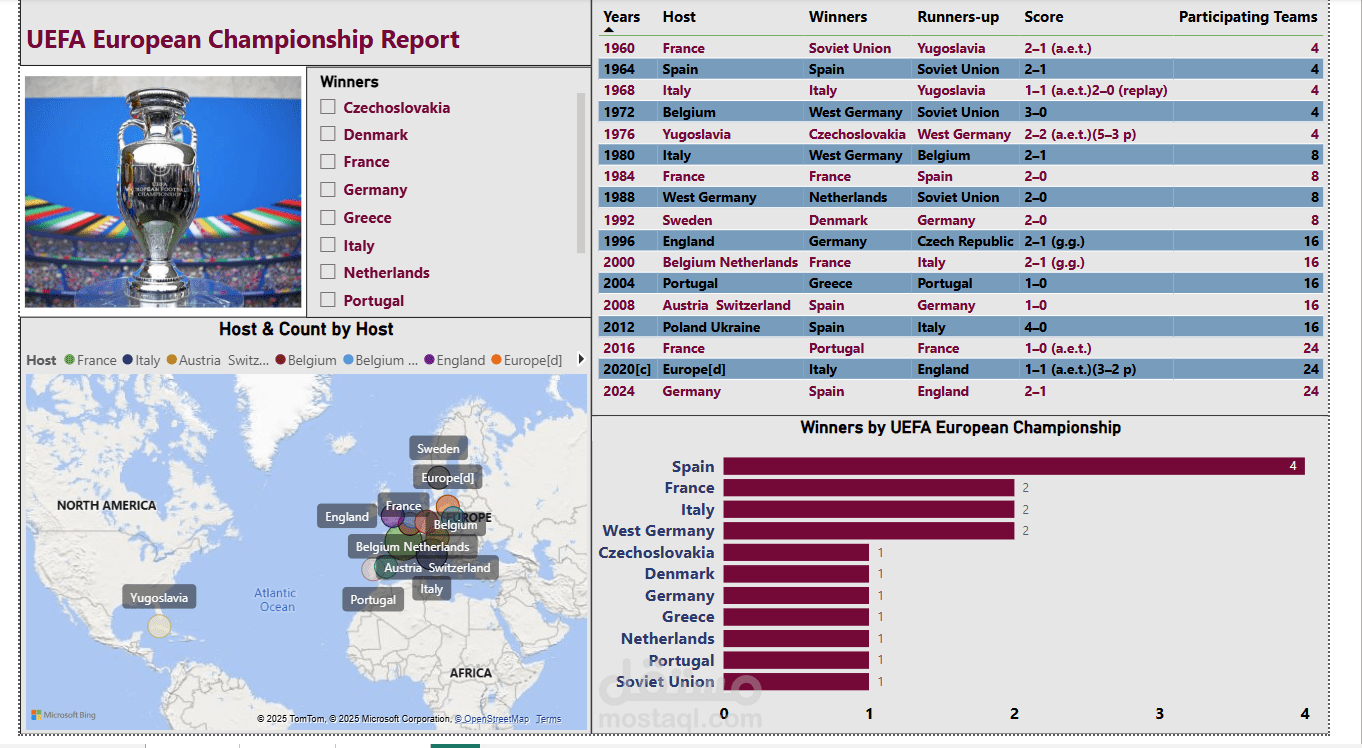
Task: Enable the Germany checkbox in Winners slicer
Action: (x=327, y=190)
